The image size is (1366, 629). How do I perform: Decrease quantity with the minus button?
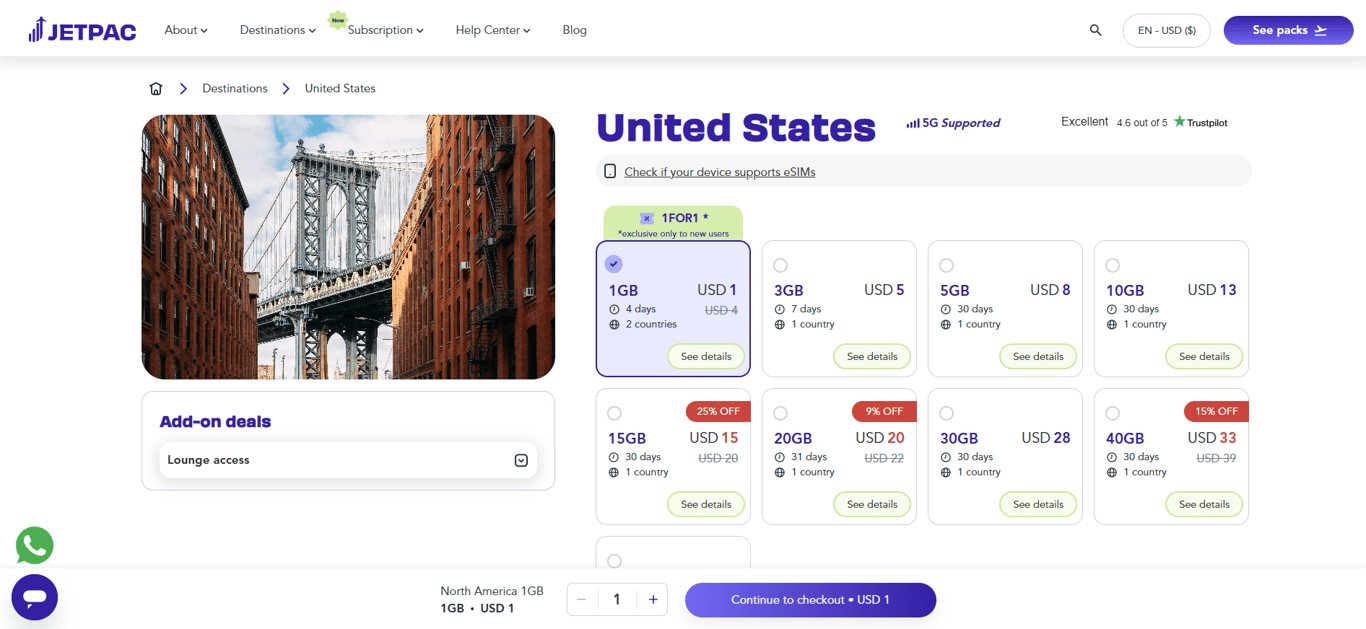[581, 600]
